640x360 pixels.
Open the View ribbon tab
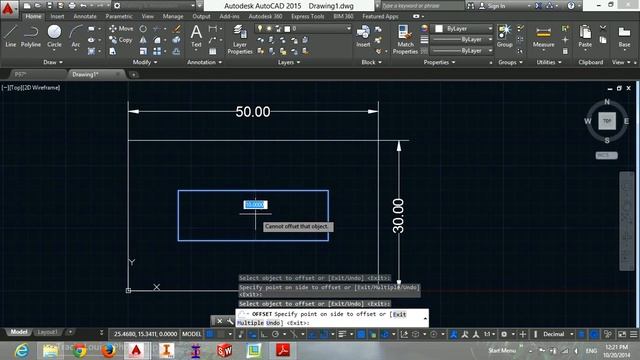point(147,16)
